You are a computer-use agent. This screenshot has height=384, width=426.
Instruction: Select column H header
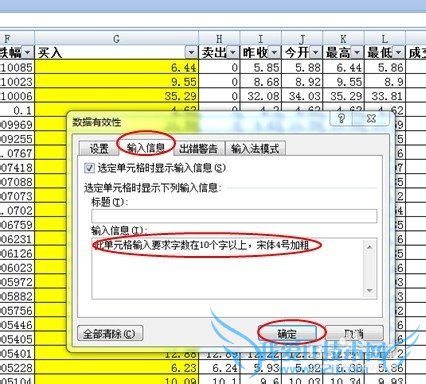pos(219,39)
